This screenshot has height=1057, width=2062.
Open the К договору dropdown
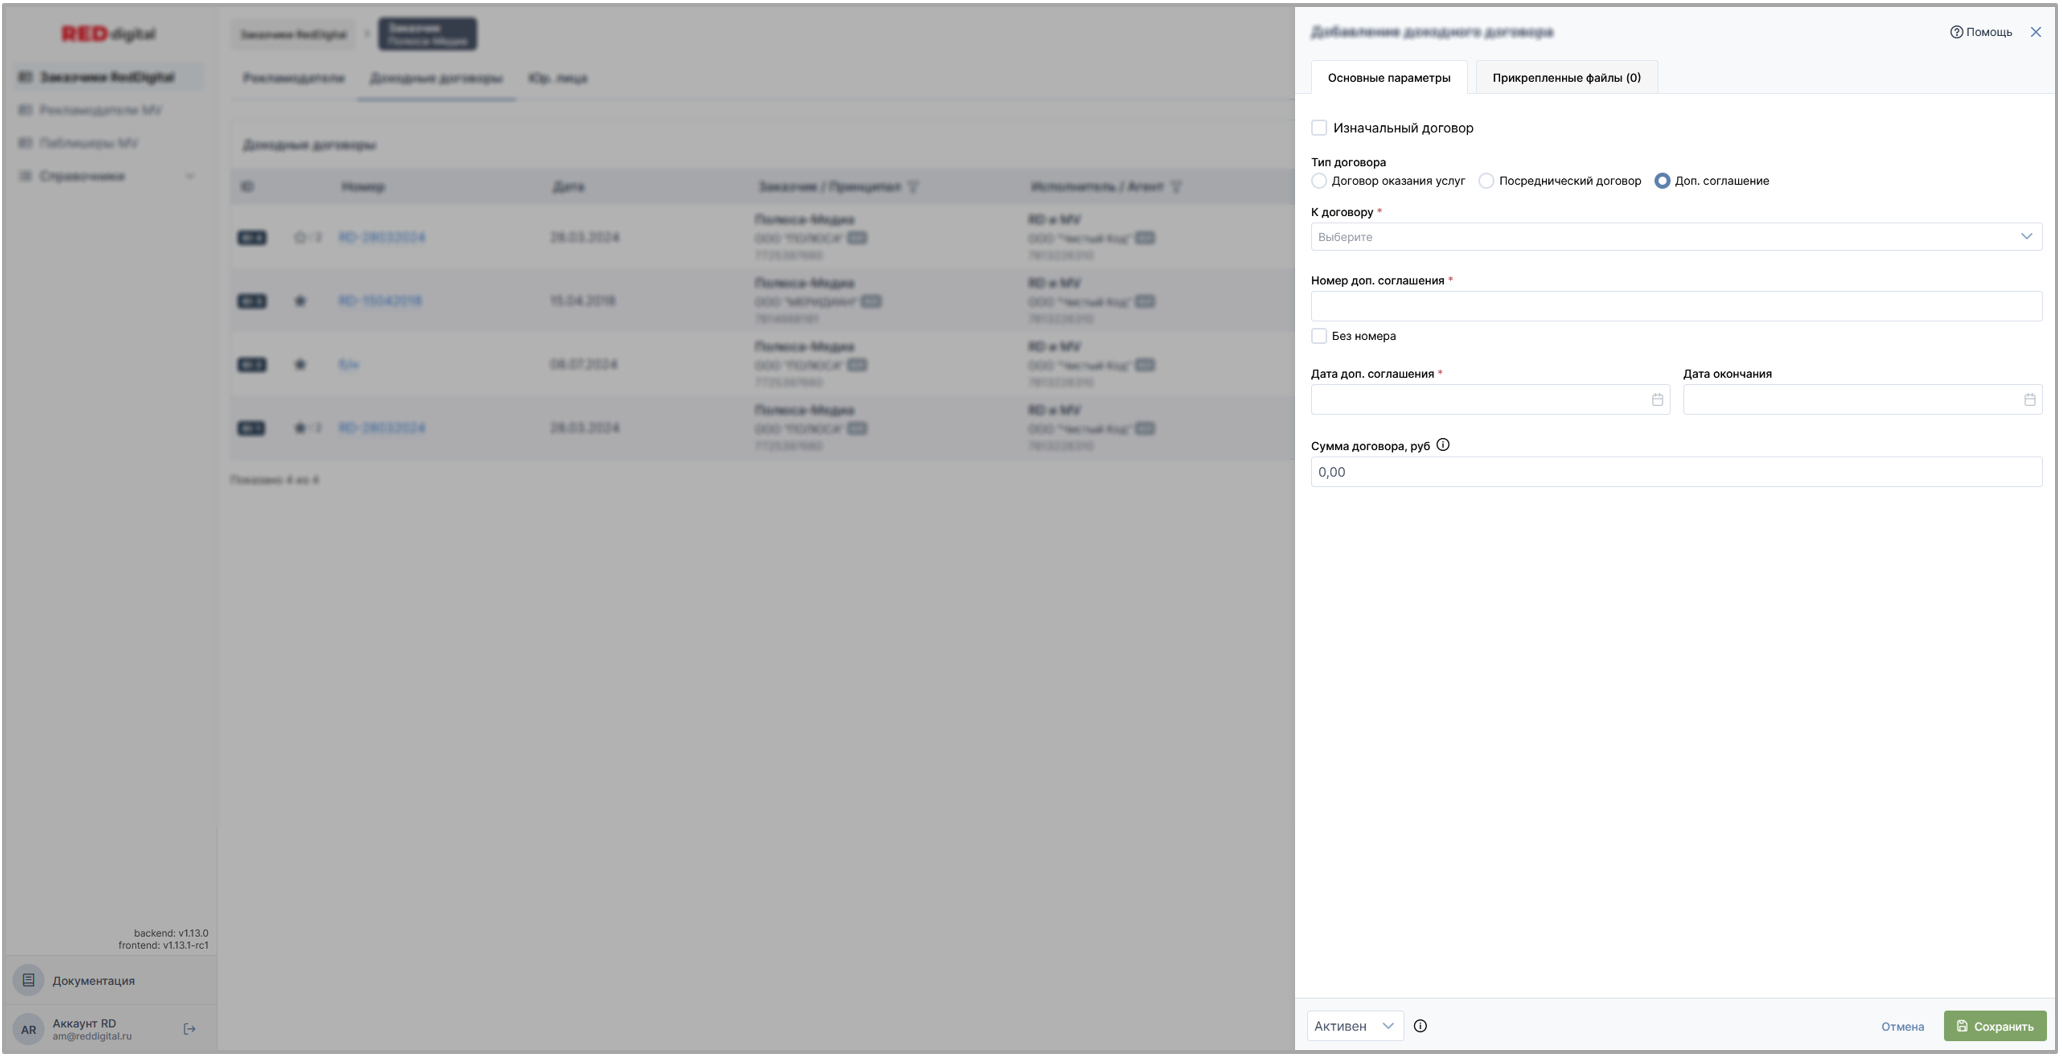tap(1675, 237)
